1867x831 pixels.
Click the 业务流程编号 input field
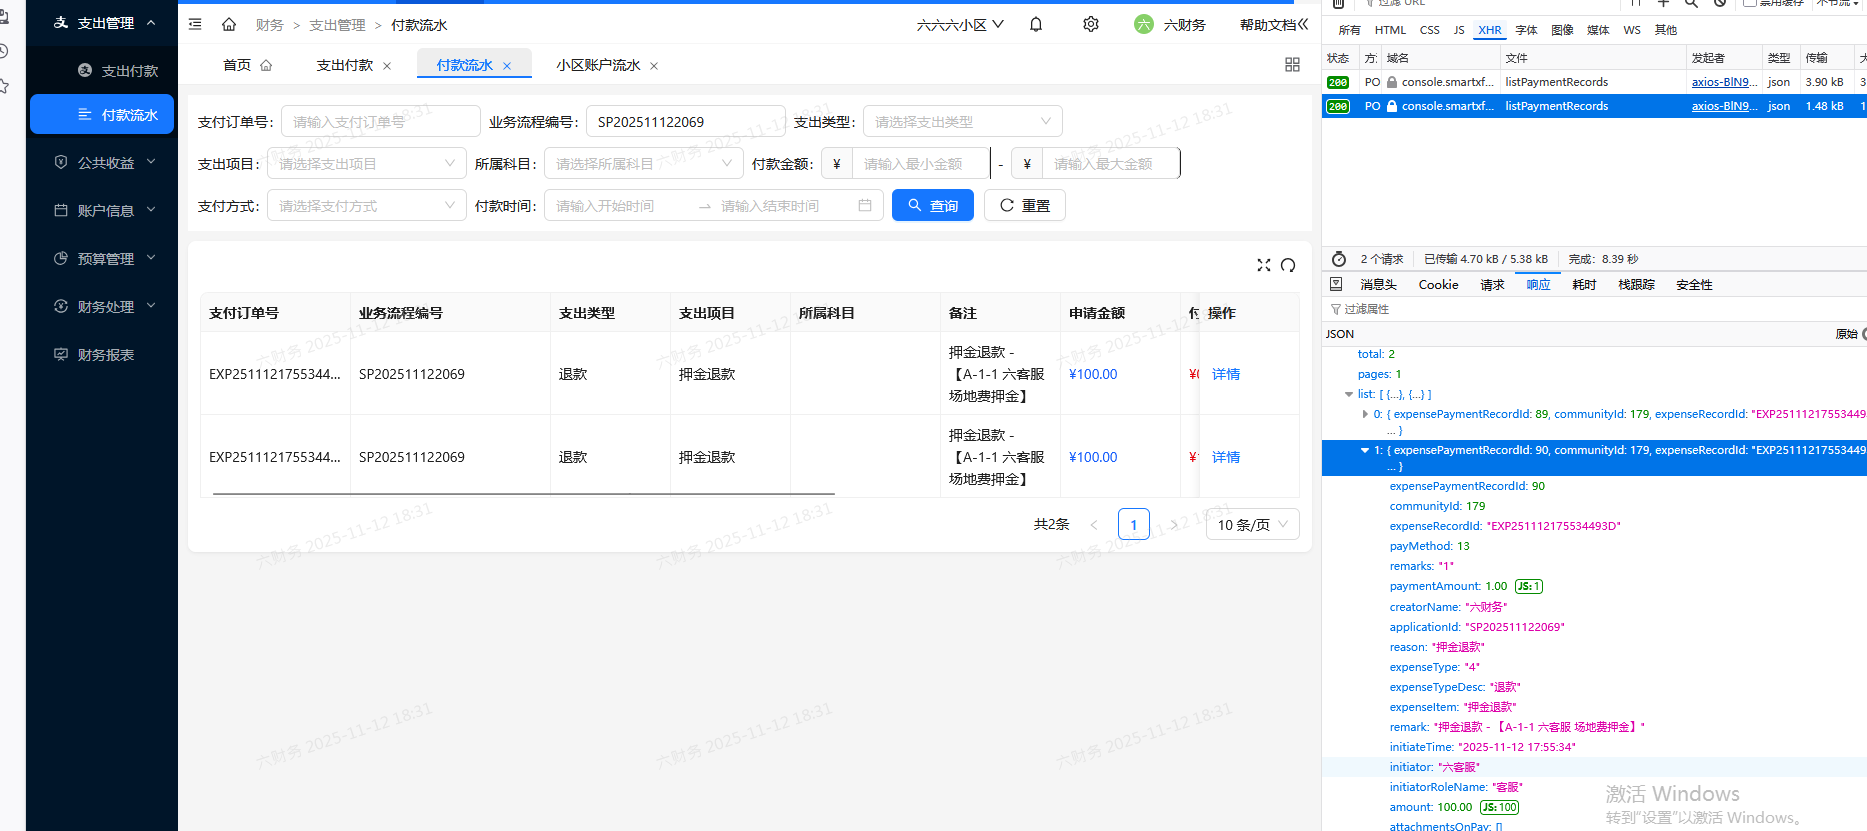tap(685, 122)
